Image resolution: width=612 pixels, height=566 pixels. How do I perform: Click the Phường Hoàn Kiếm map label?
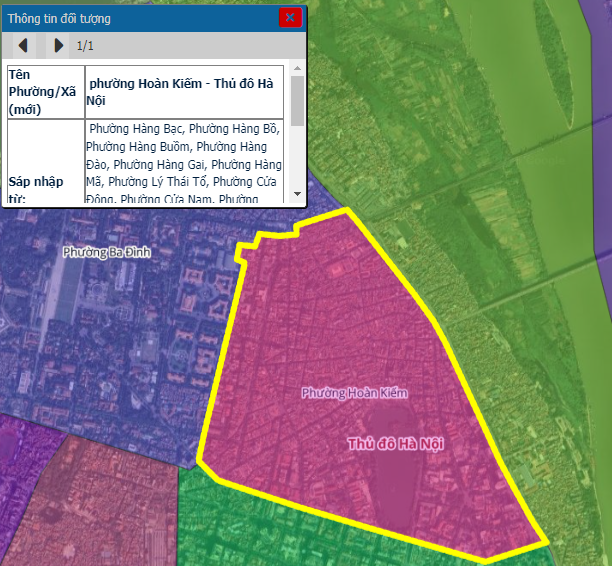coord(354,393)
